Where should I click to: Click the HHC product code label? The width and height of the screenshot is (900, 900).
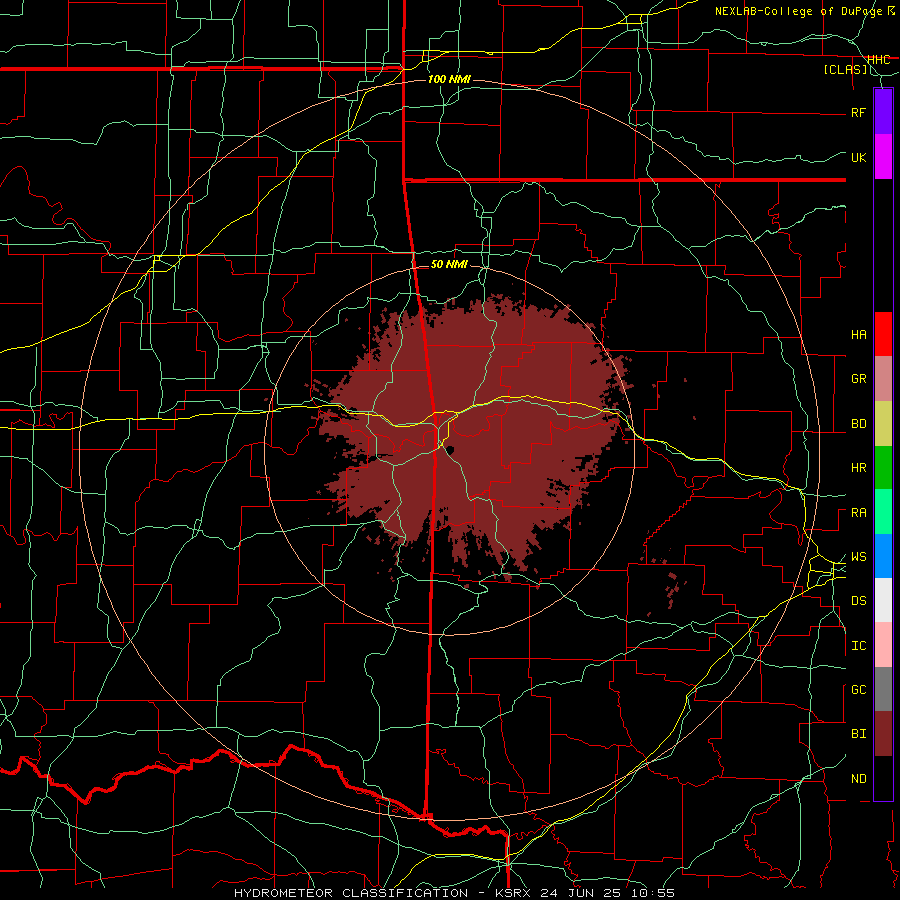coord(879,60)
